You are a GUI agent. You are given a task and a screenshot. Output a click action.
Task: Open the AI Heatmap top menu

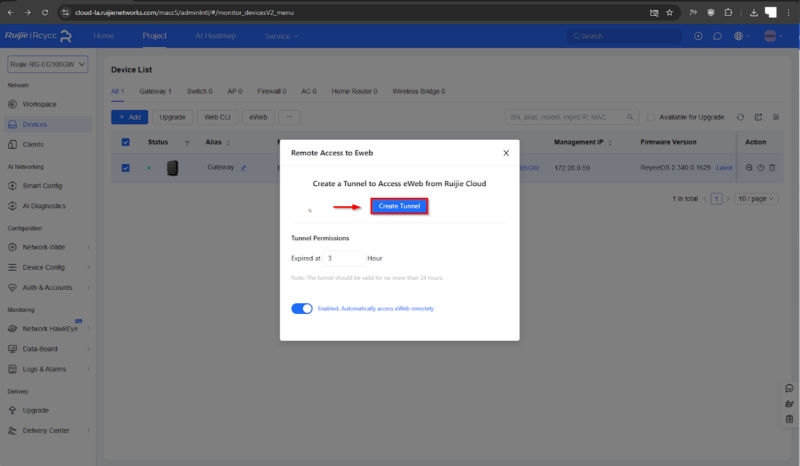click(215, 36)
